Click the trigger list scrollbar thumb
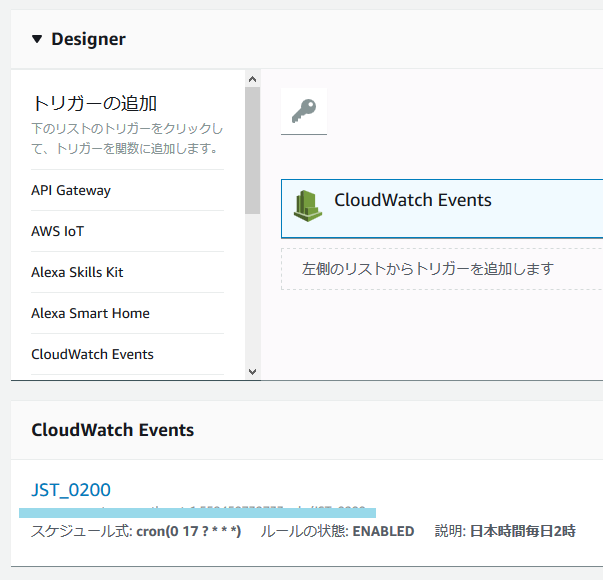This screenshot has width=603, height=580. pos(252,150)
